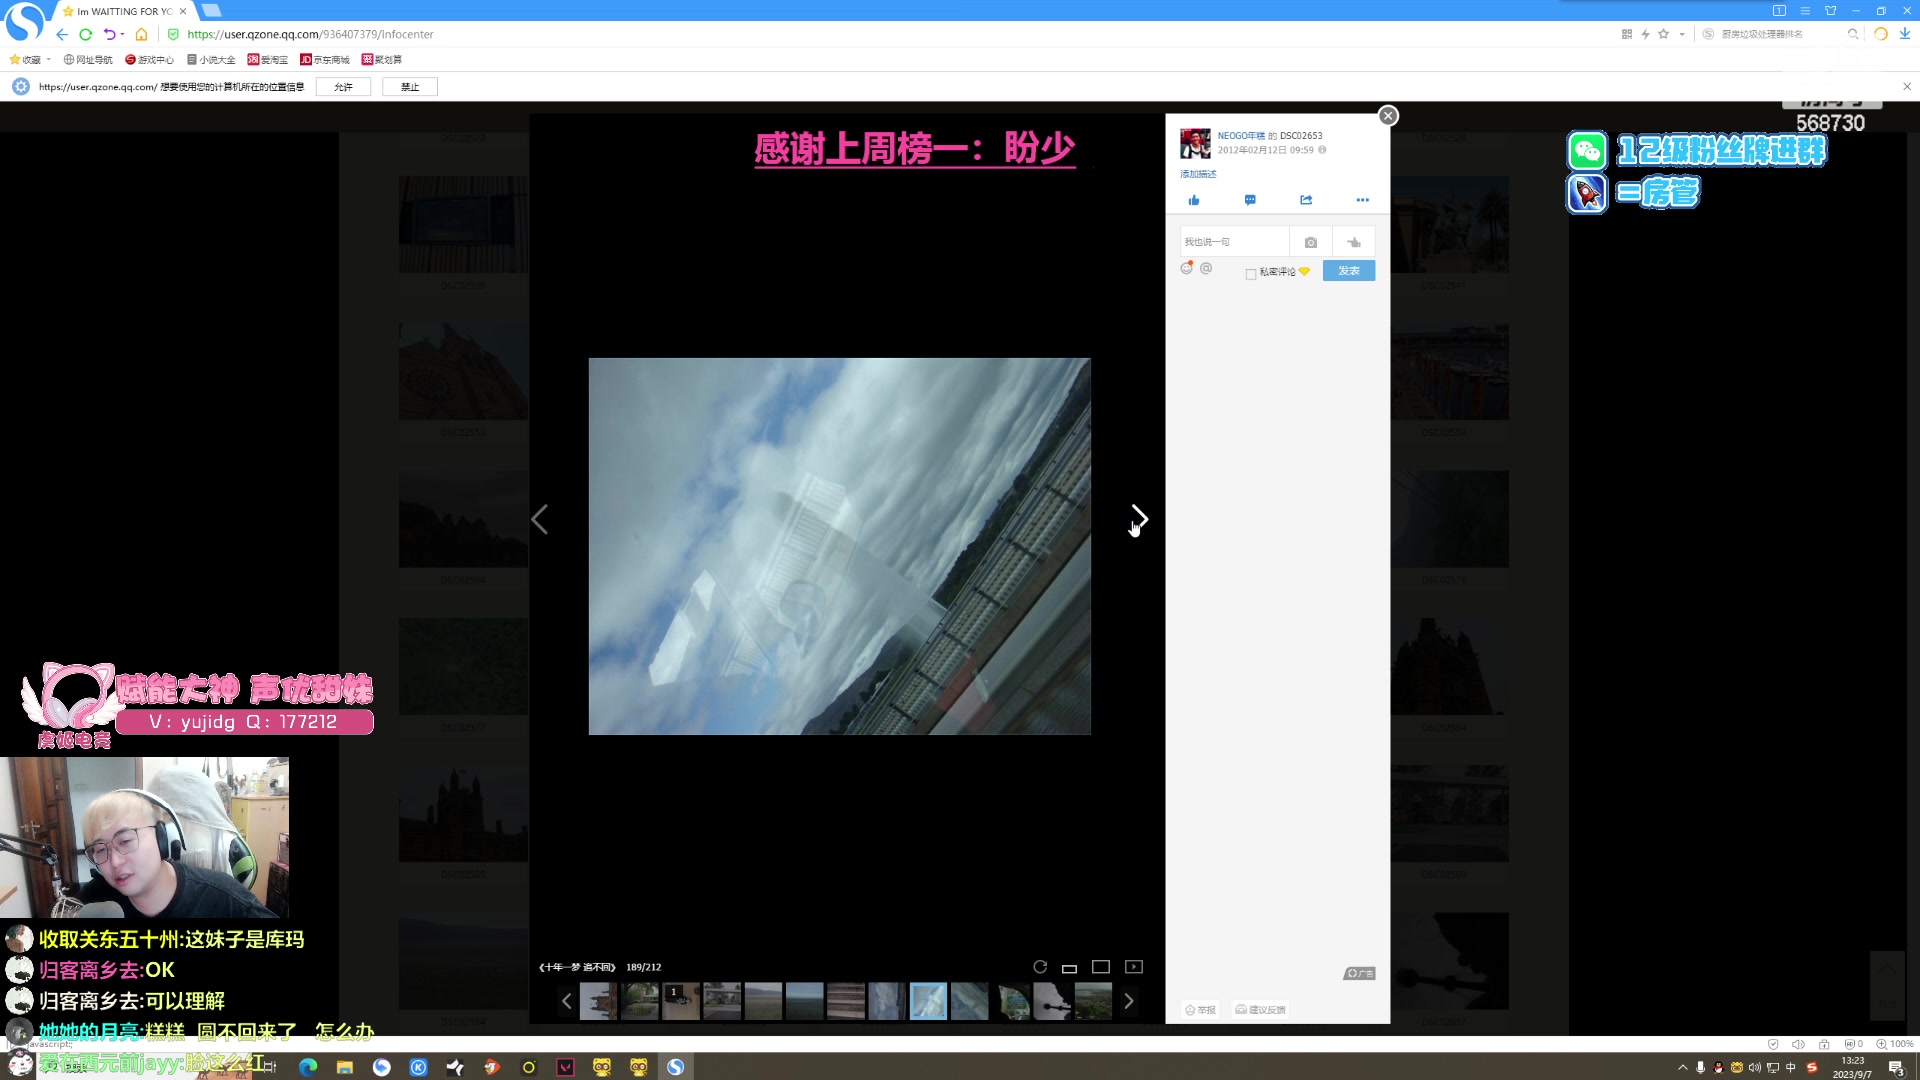Focus the 我也说一句 comment input
The width and height of the screenshot is (1920, 1080).
click(x=1234, y=242)
